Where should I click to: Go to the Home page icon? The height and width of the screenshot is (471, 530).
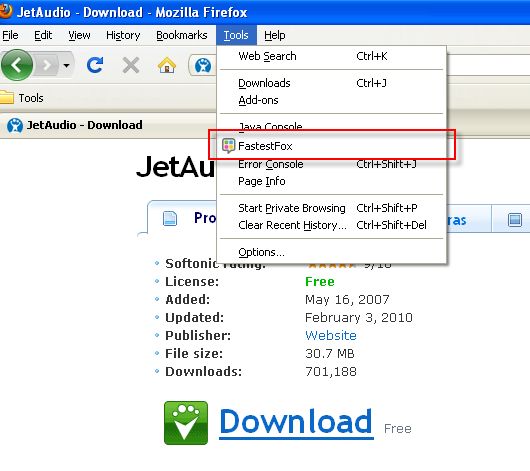167,65
